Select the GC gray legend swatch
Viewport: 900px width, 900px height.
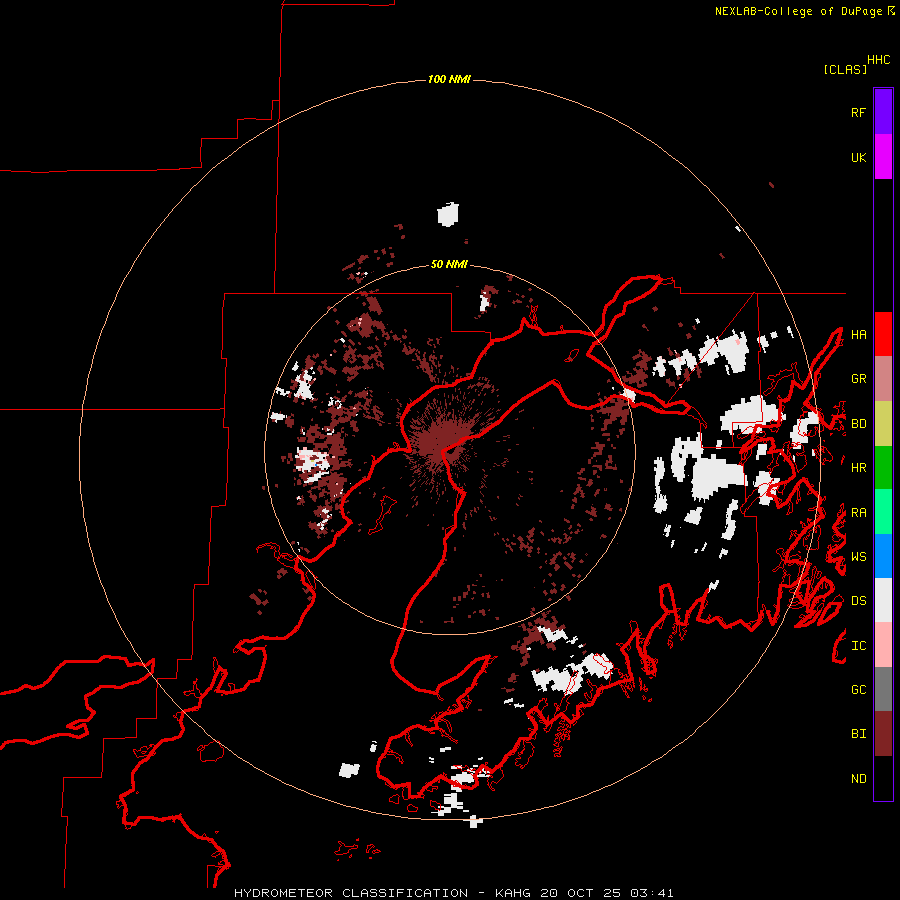click(883, 689)
